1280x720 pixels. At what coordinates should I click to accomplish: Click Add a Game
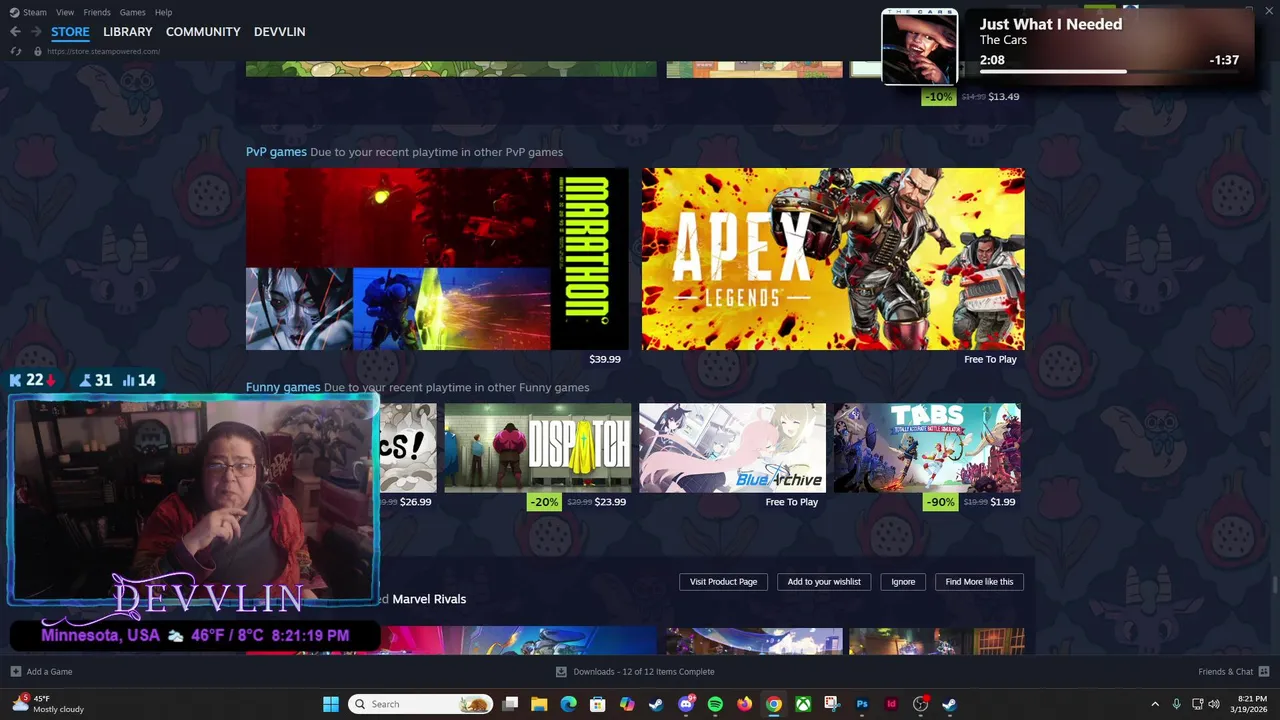coord(49,672)
